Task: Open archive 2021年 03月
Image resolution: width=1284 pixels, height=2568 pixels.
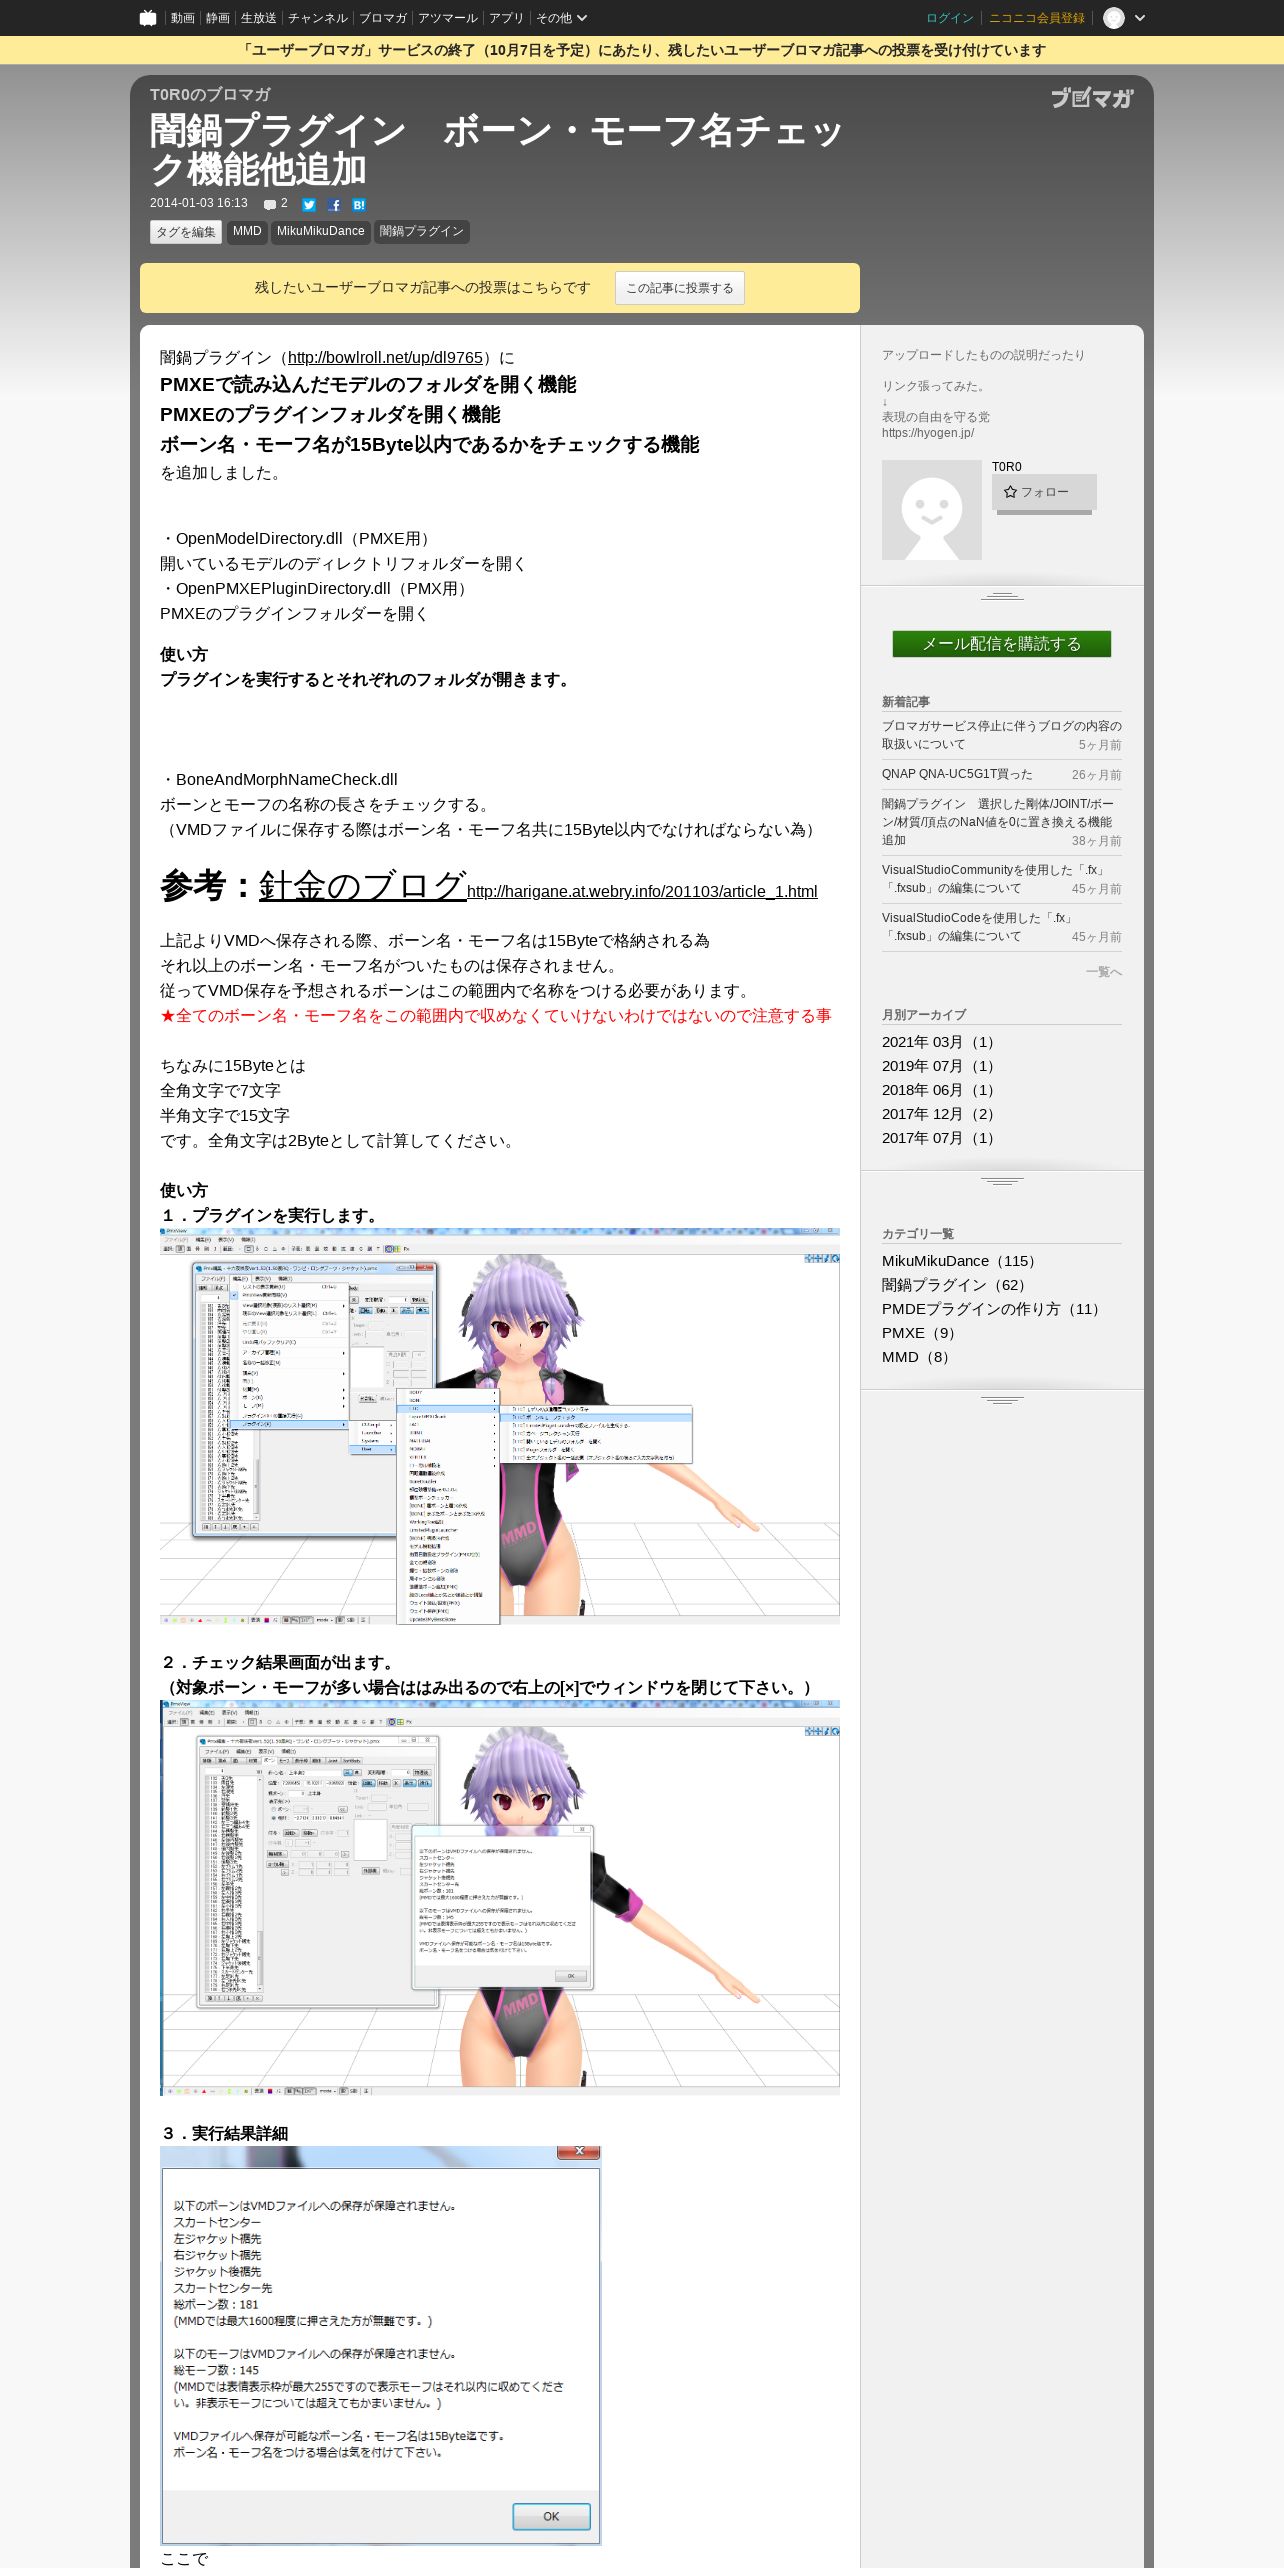Action: point(940,1042)
